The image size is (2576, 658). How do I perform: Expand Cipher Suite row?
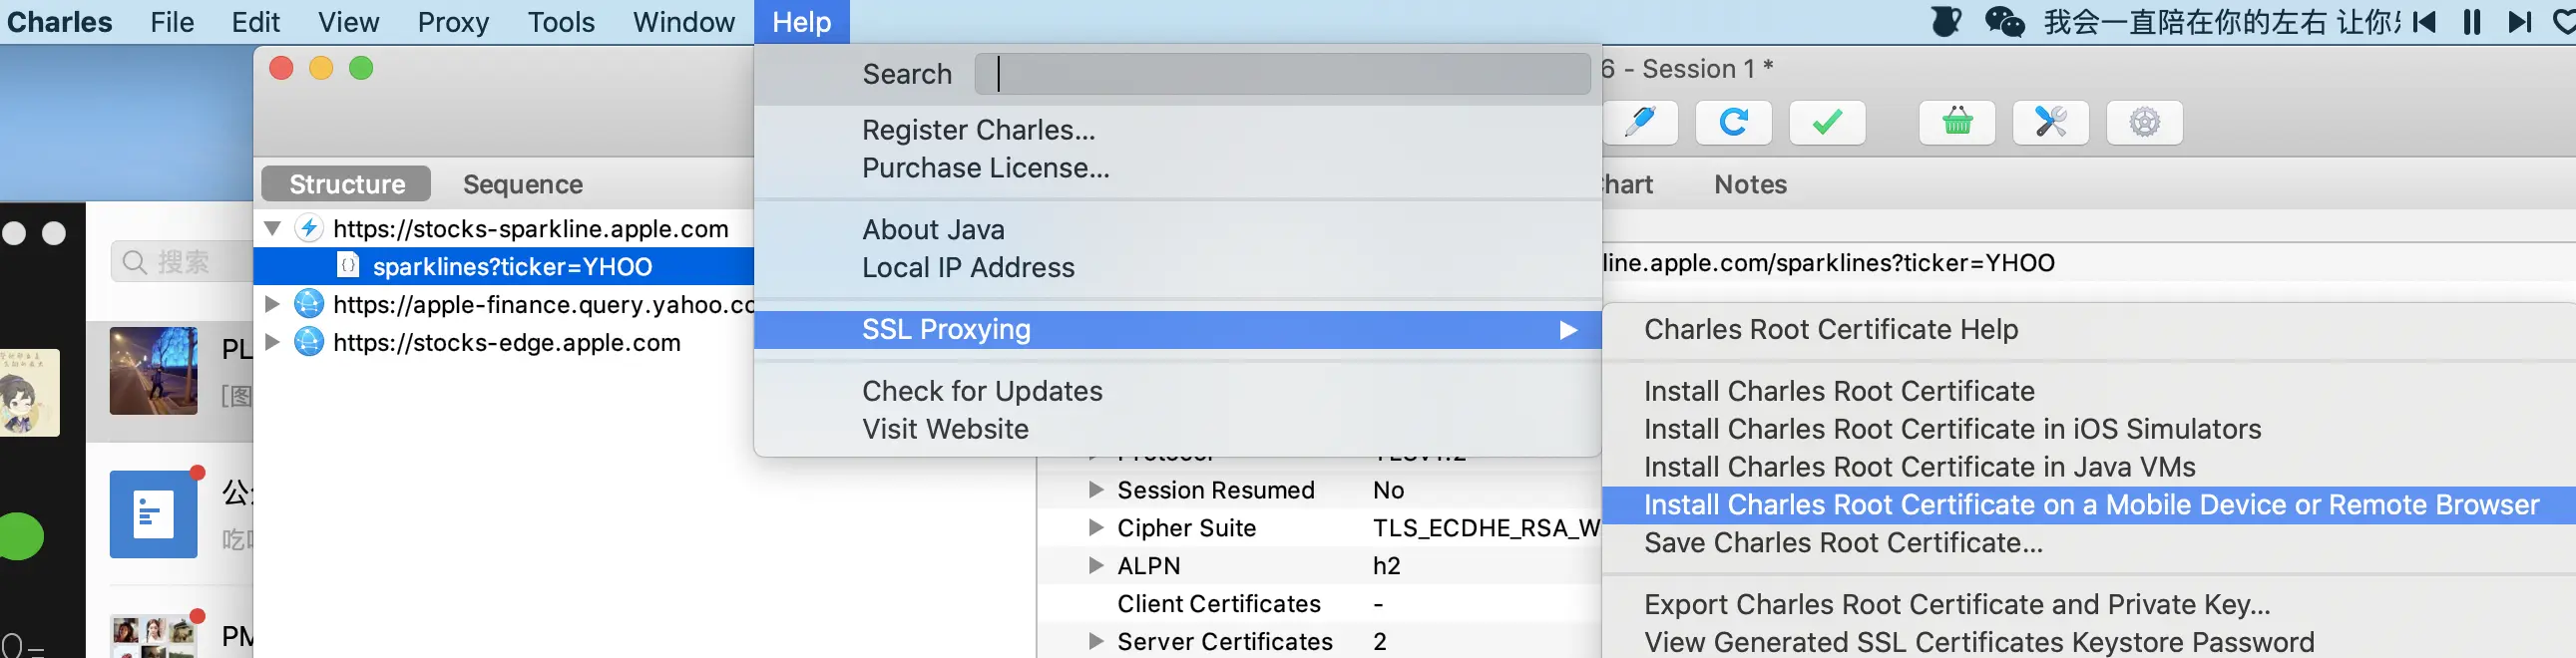(1096, 527)
